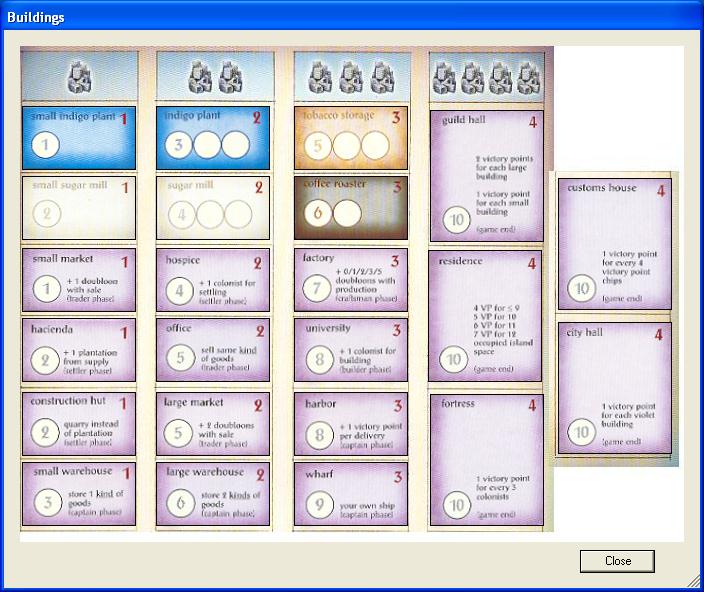Screen dimensions: 704x592
Task: Pick the large warehouse card
Action: 213,494
